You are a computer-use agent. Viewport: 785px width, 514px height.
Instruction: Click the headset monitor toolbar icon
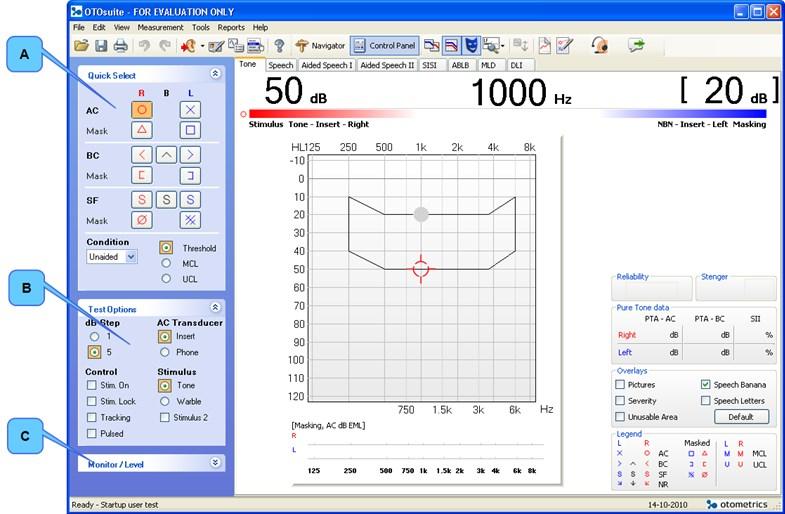[599, 46]
